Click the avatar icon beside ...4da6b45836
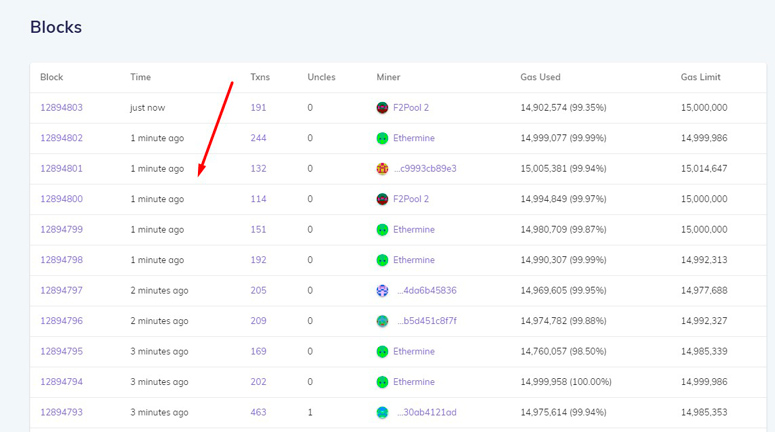 [382, 291]
